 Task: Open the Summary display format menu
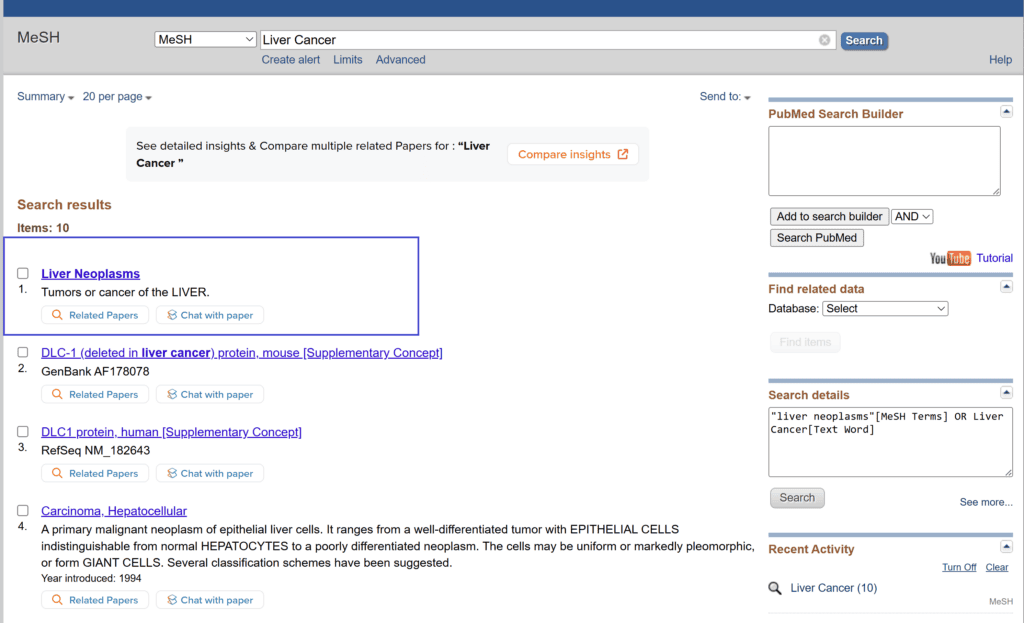point(45,97)
